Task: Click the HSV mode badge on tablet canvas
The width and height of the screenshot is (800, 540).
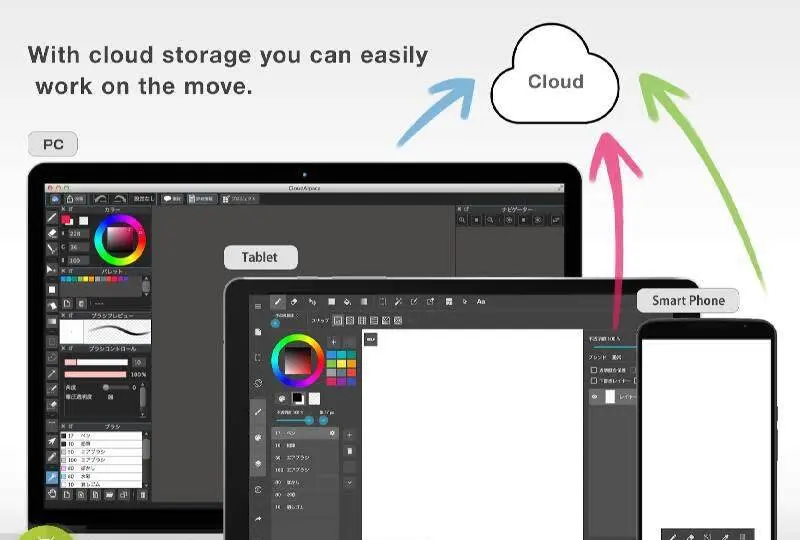Action: click(x=371, y=339)
